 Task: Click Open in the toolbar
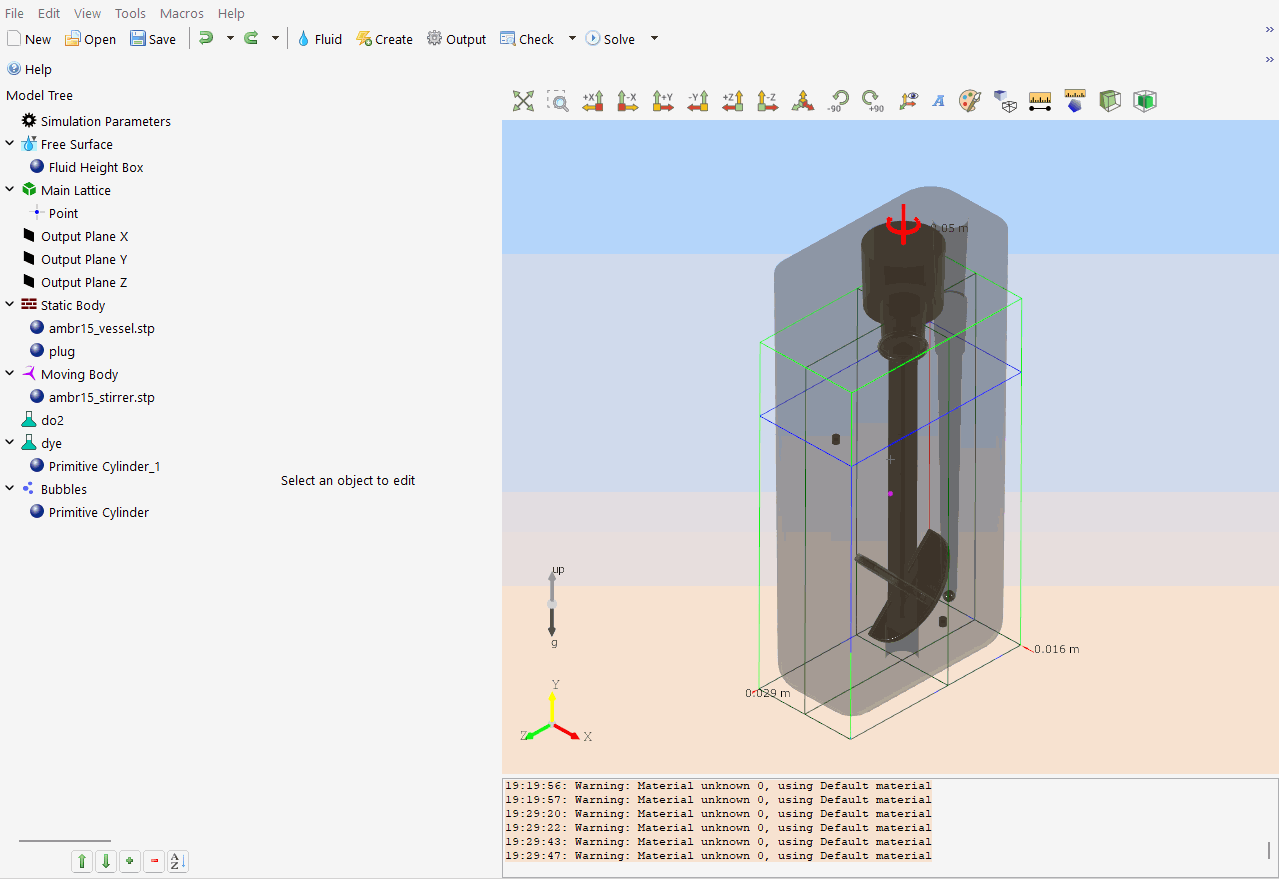click(91, 39)
